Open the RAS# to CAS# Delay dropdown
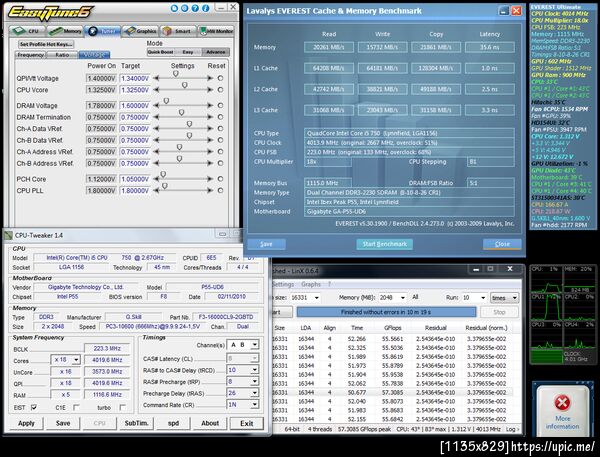The image size is (600, 457). point(254,370)
